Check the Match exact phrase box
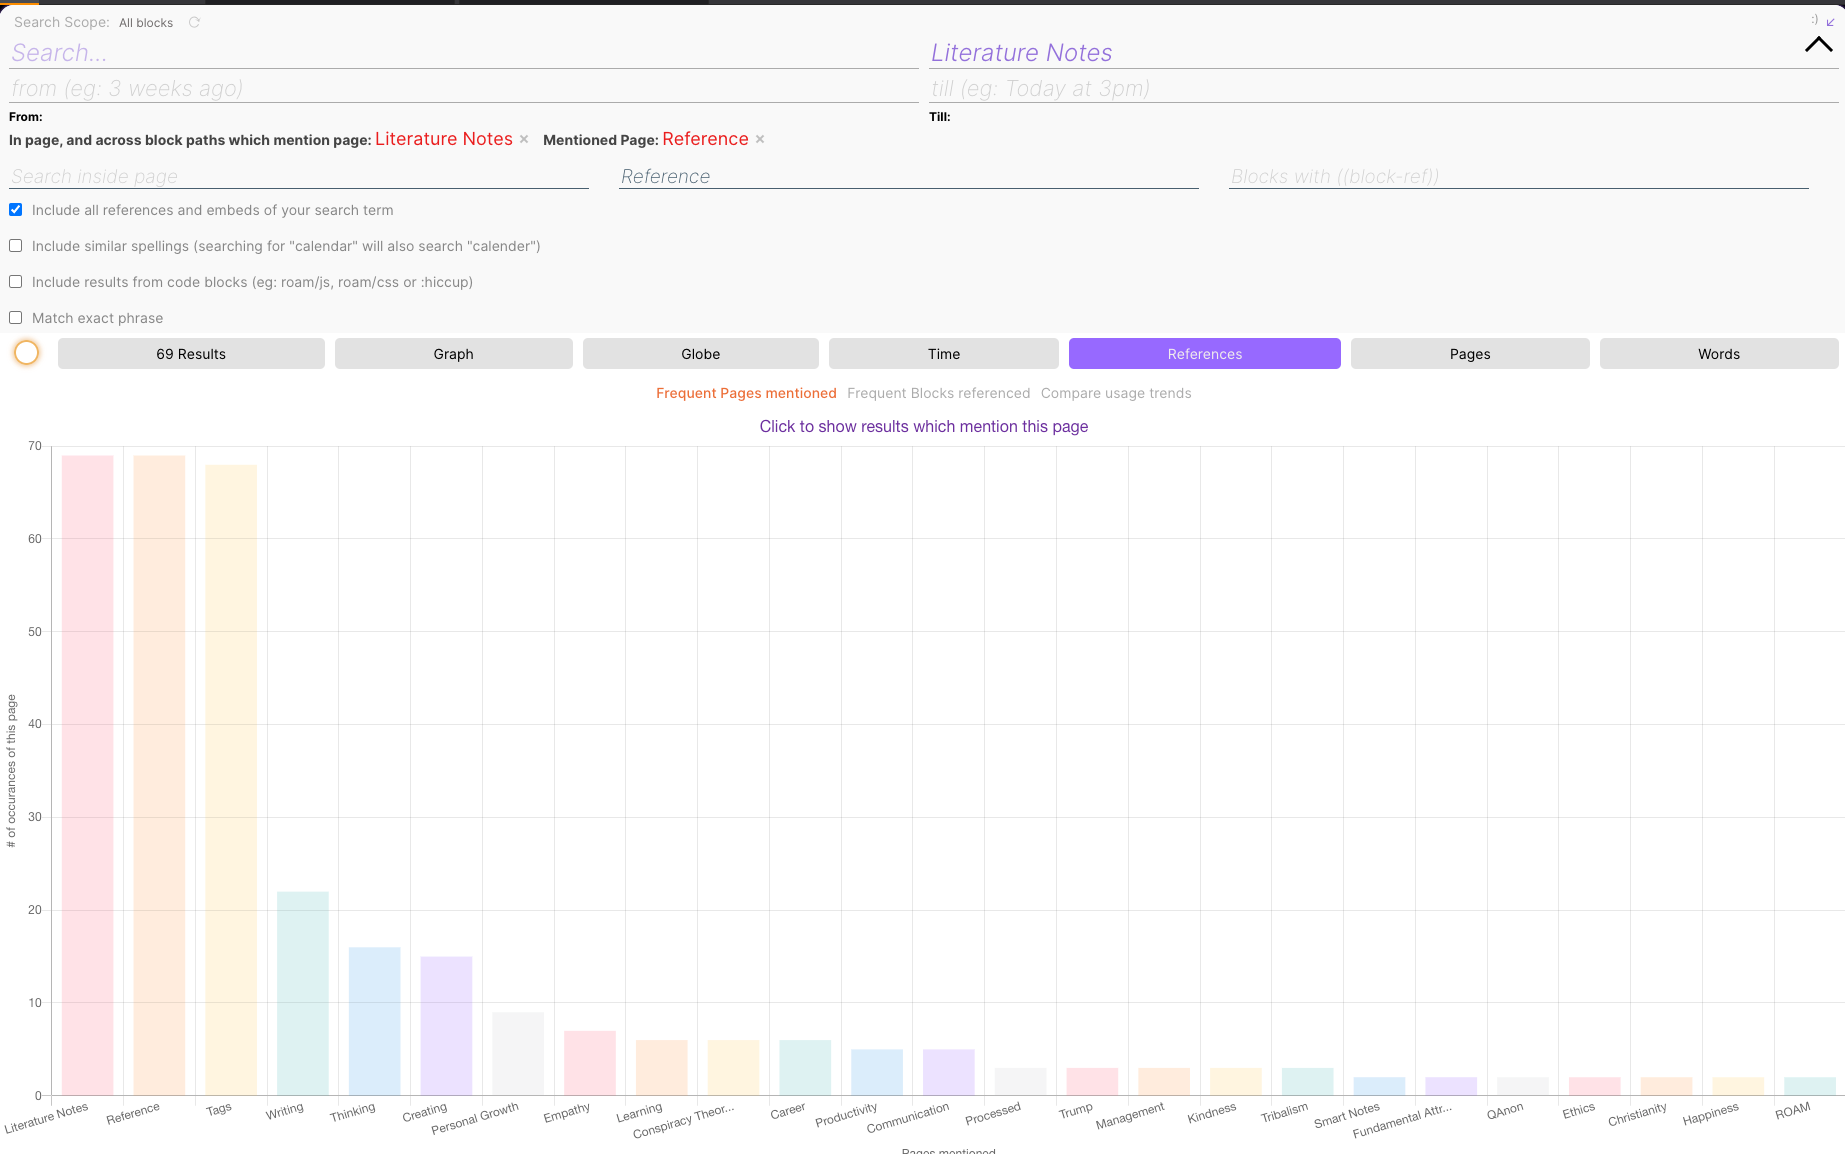 click(x=16, y=318)
